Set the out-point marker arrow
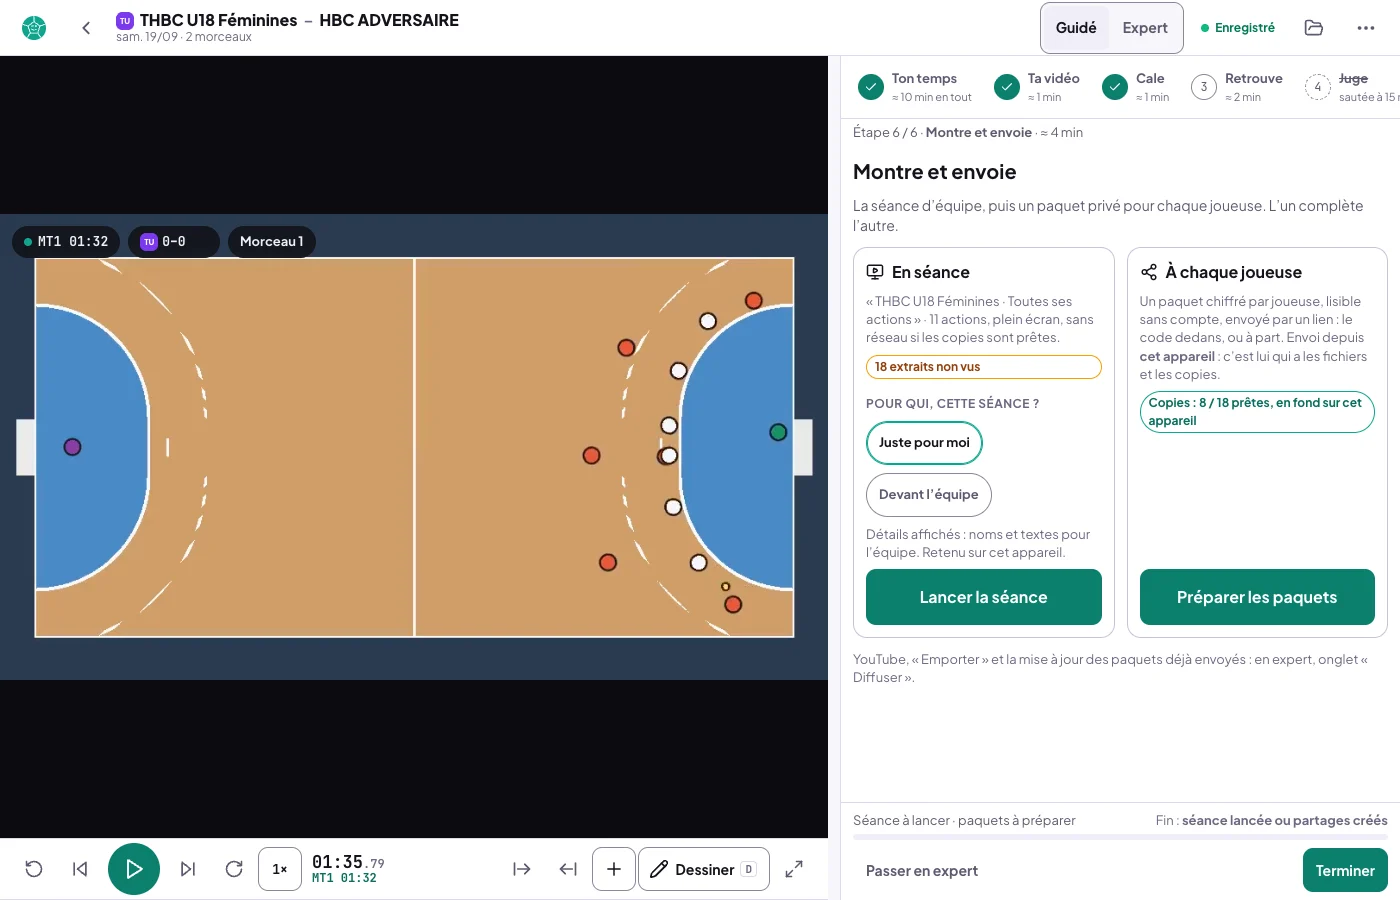This screenshot has width=1400, height=900. coord(568,869)
